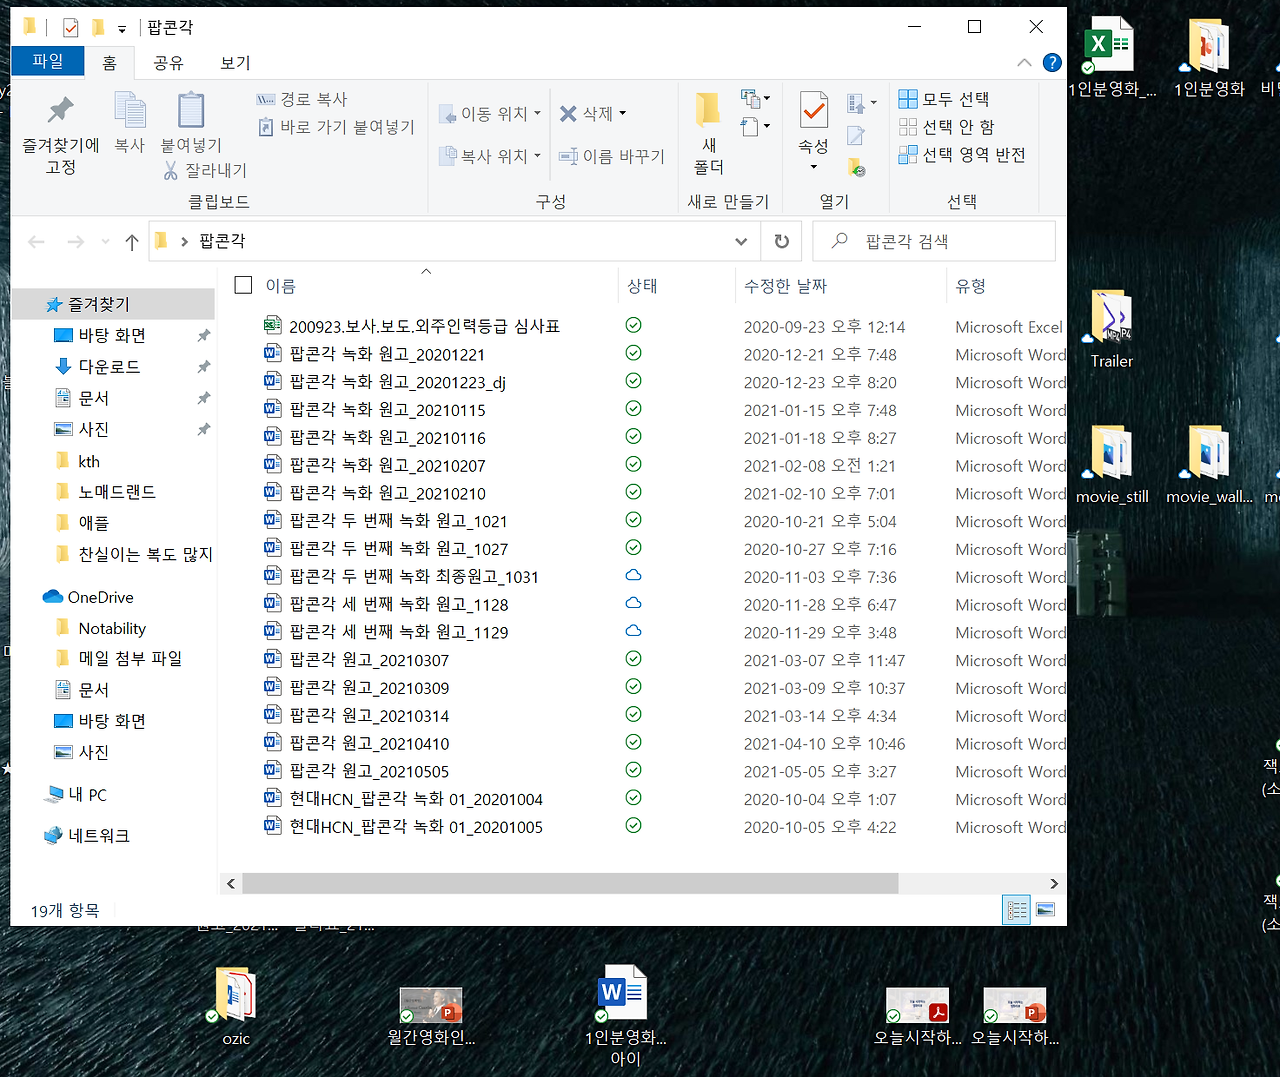Pin to Quick access (즐겨찾기에 고정)
Screen dimensions: 1280x1077
[60, 135]
